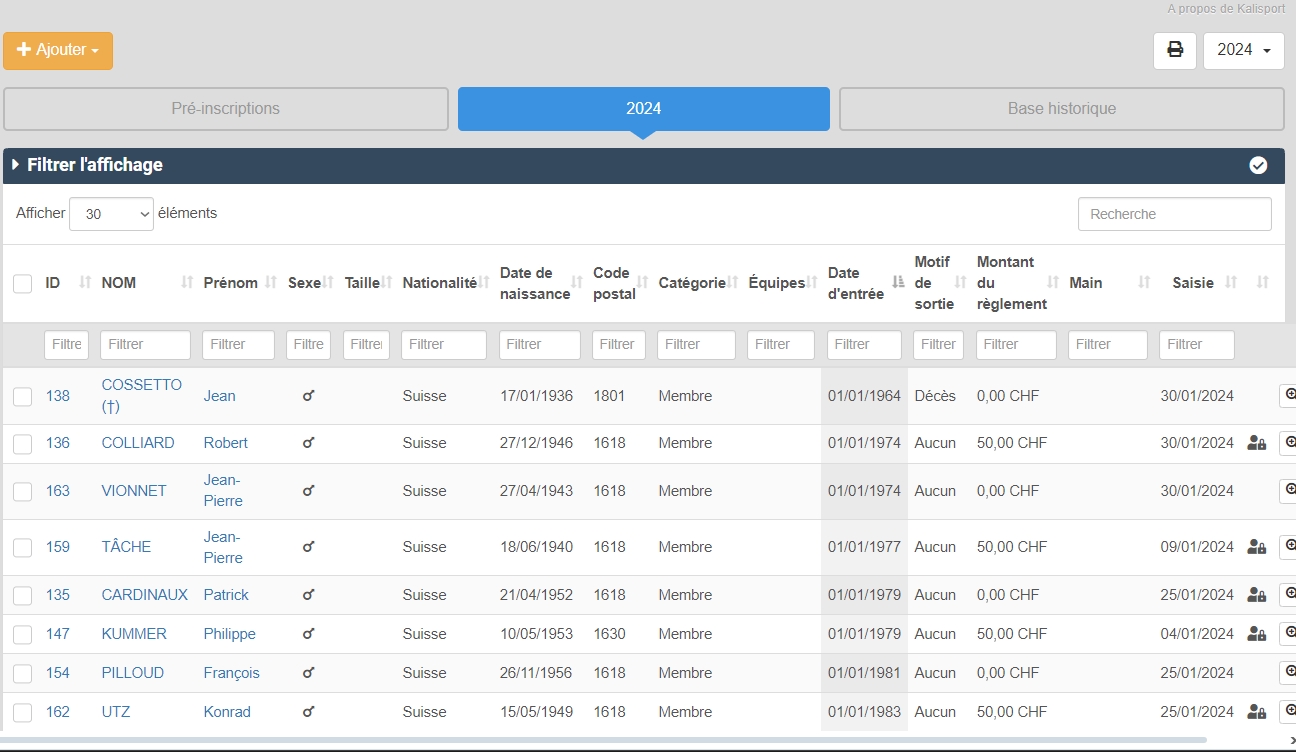
Task: Switch to the Pré-inscriptions tab
Action: [x=226, y=109]
